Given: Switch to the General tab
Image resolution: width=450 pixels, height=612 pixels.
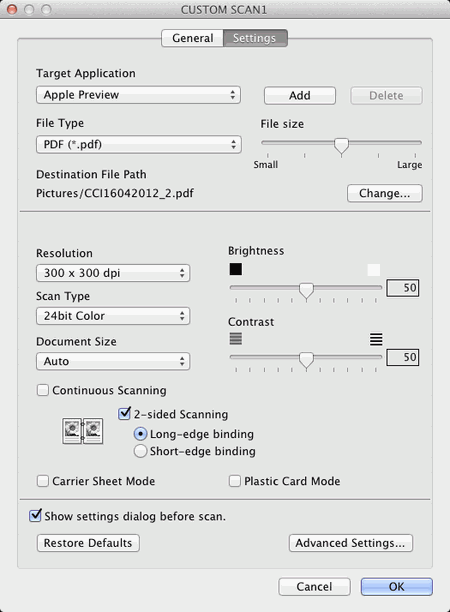Looking at the screenshot, I should (192, 38).
